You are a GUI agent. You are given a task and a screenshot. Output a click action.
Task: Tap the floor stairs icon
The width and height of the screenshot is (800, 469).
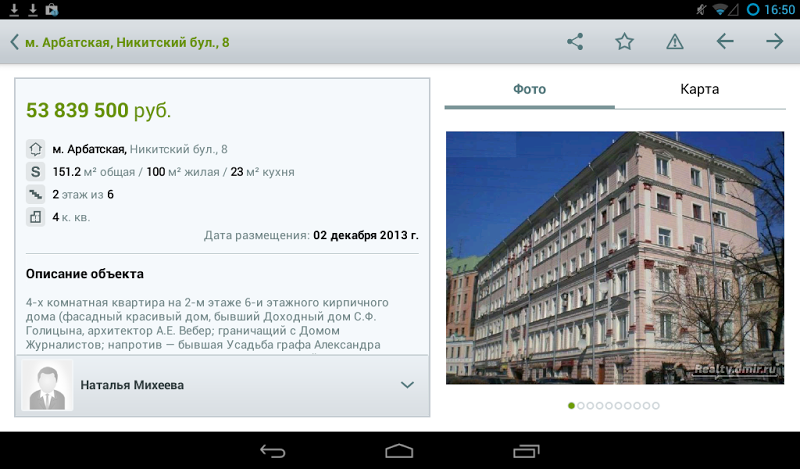click(x=35, y=194)
